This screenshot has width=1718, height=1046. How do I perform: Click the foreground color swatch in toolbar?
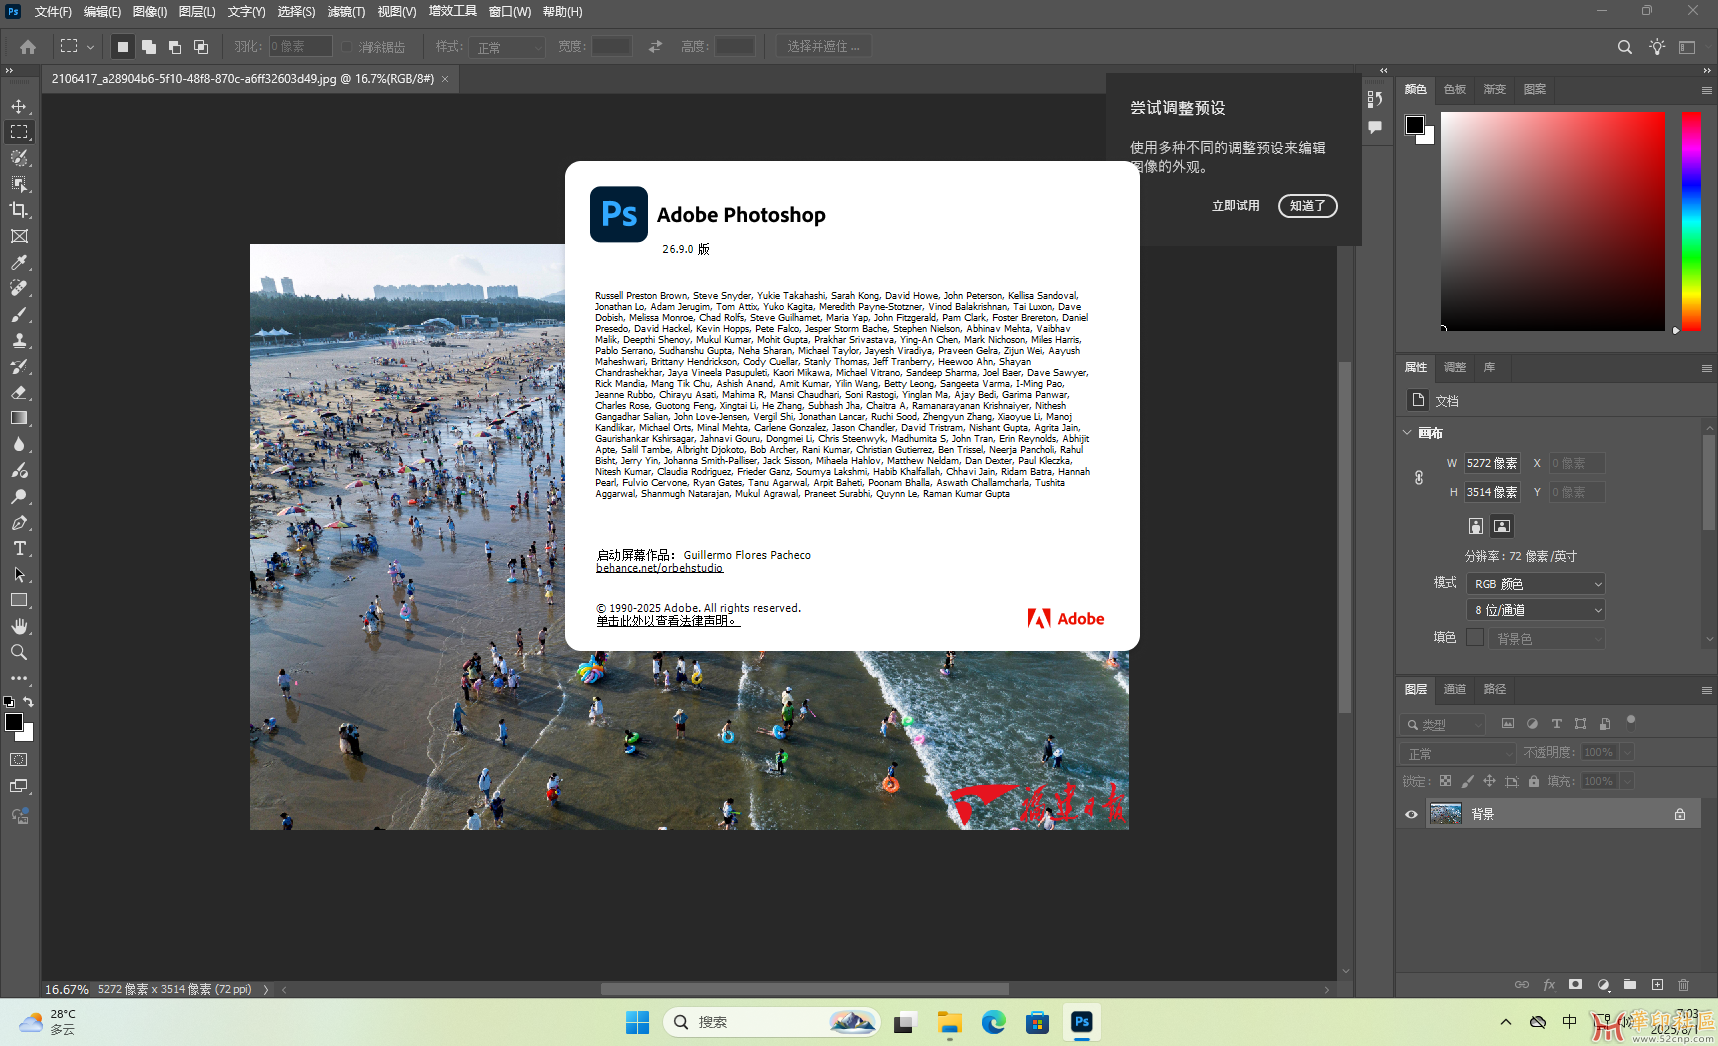pyautogui.click(x=14, y=722)
